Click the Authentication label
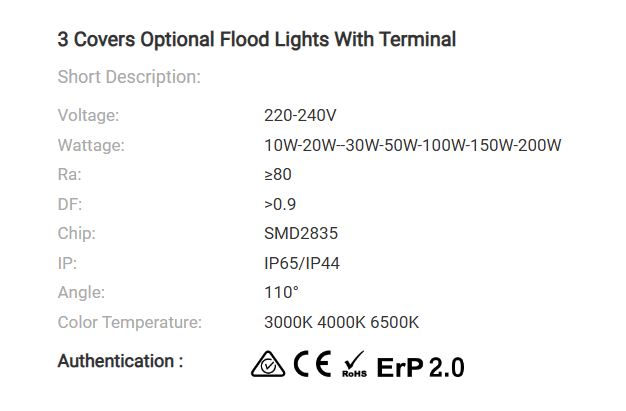 pos(120,361)
